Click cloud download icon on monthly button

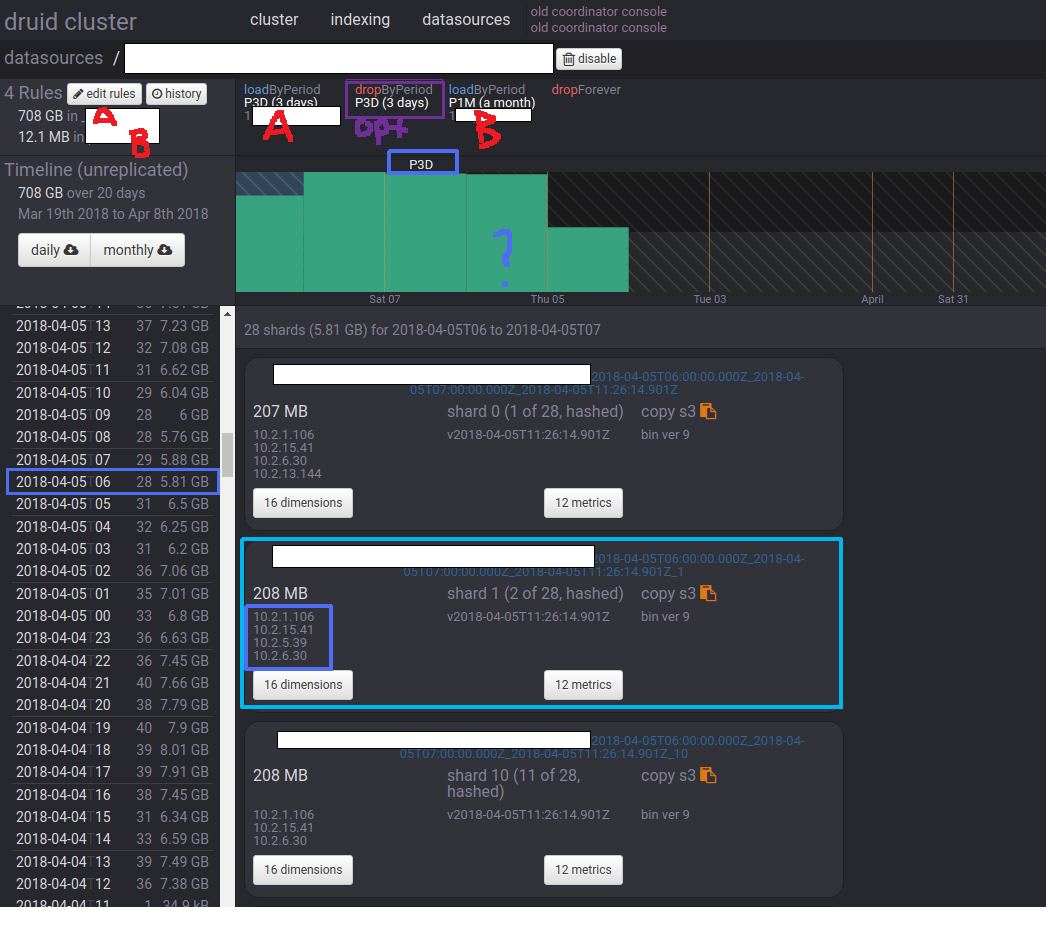click(164, 249)
